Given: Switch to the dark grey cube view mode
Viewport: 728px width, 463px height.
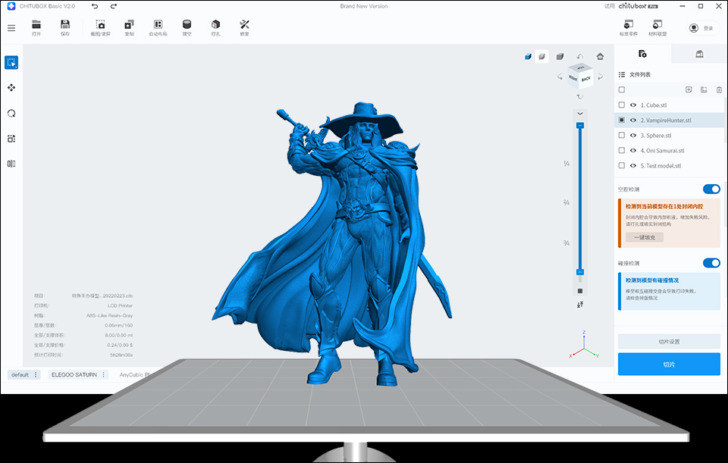Looking at the screenshot, I should (x=560, y=57).
